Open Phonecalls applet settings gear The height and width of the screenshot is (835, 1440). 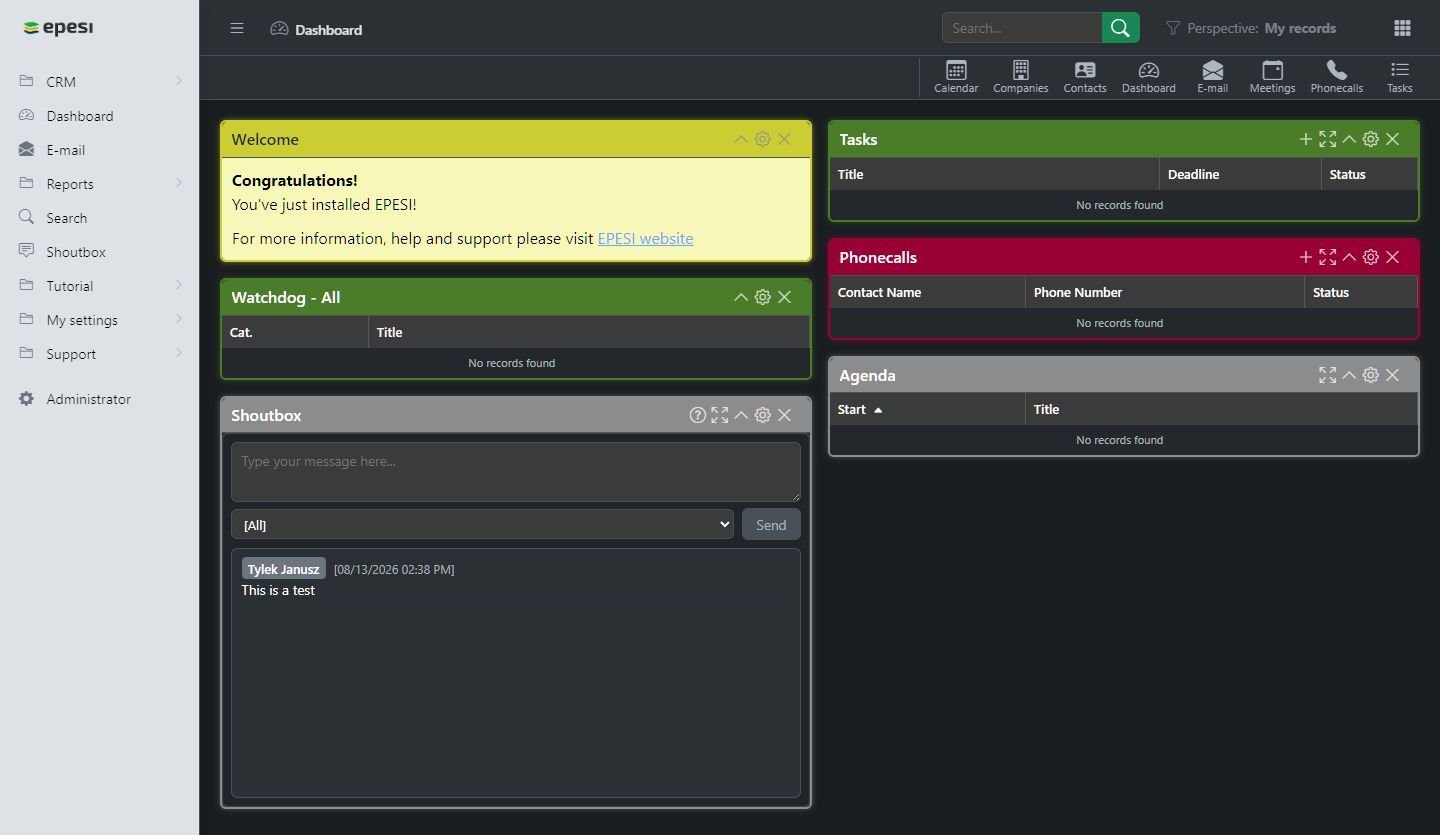(x=1370, y=257)
